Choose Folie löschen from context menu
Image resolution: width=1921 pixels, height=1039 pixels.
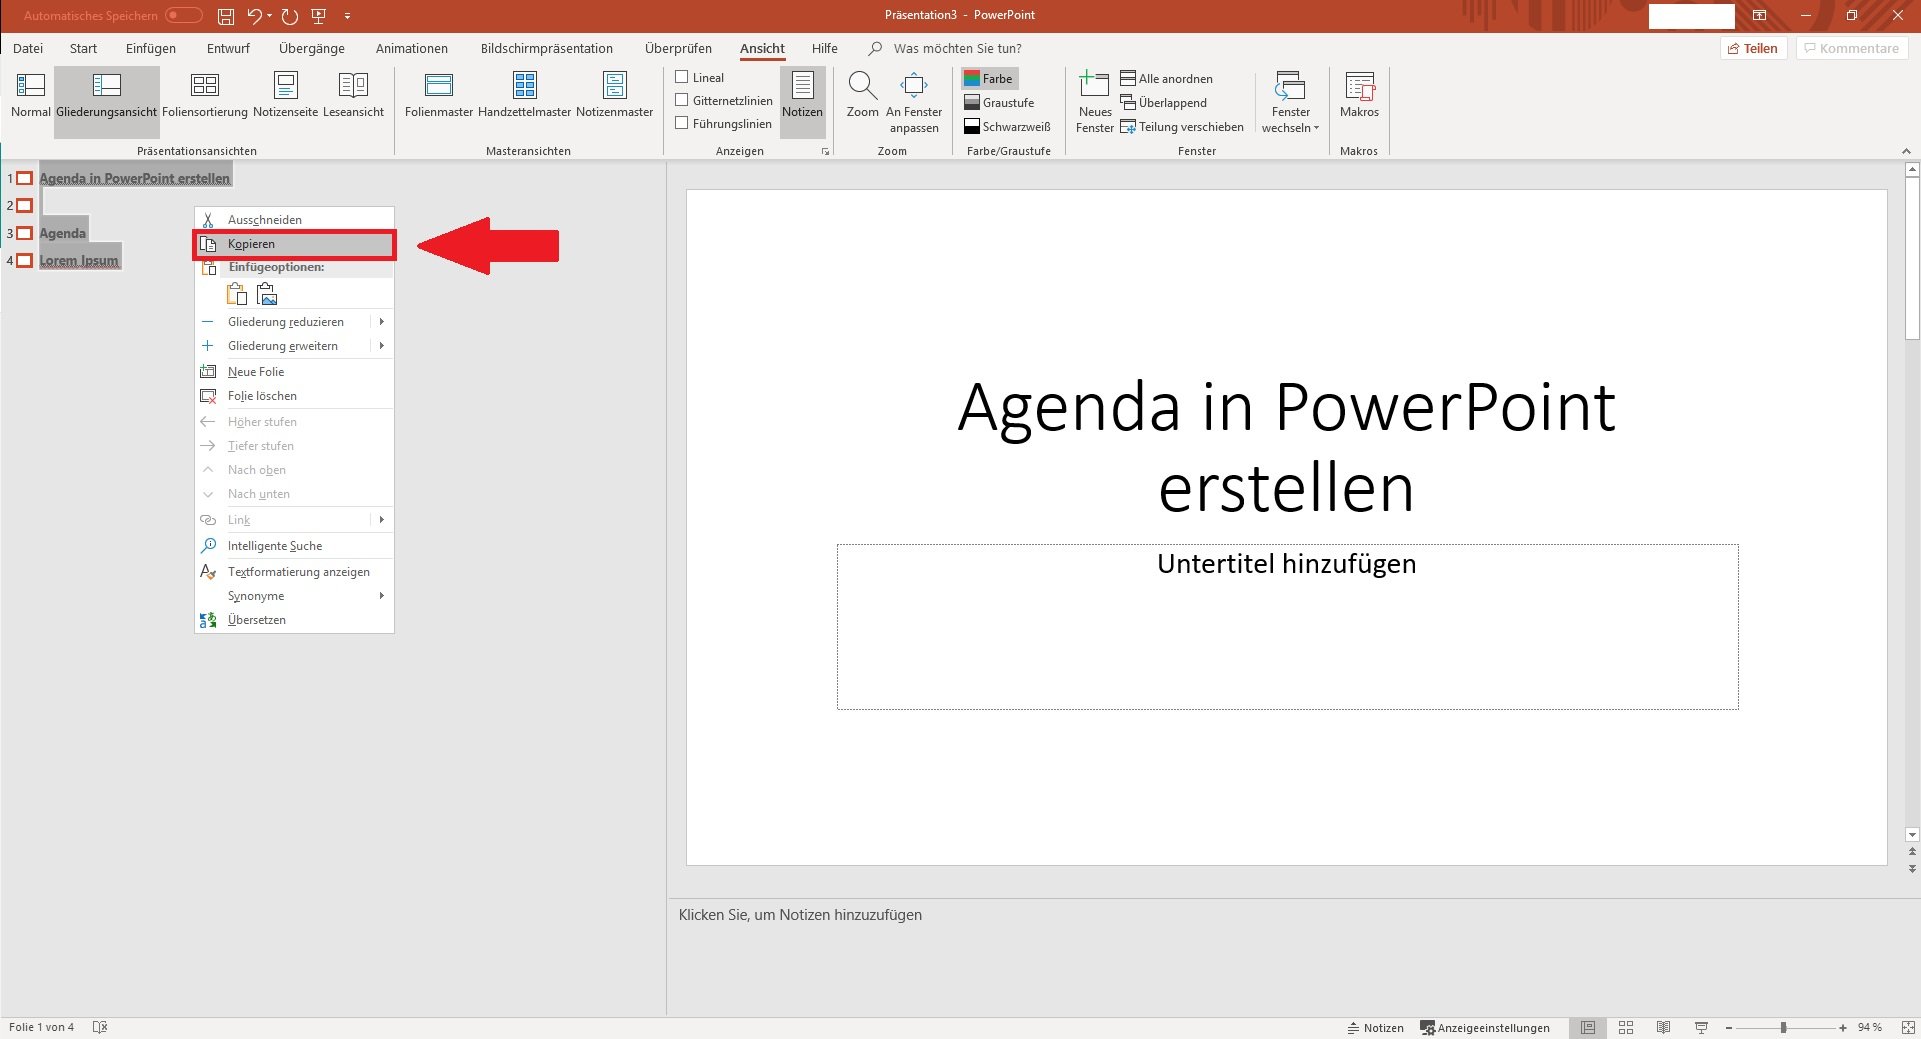coord(294,396)
